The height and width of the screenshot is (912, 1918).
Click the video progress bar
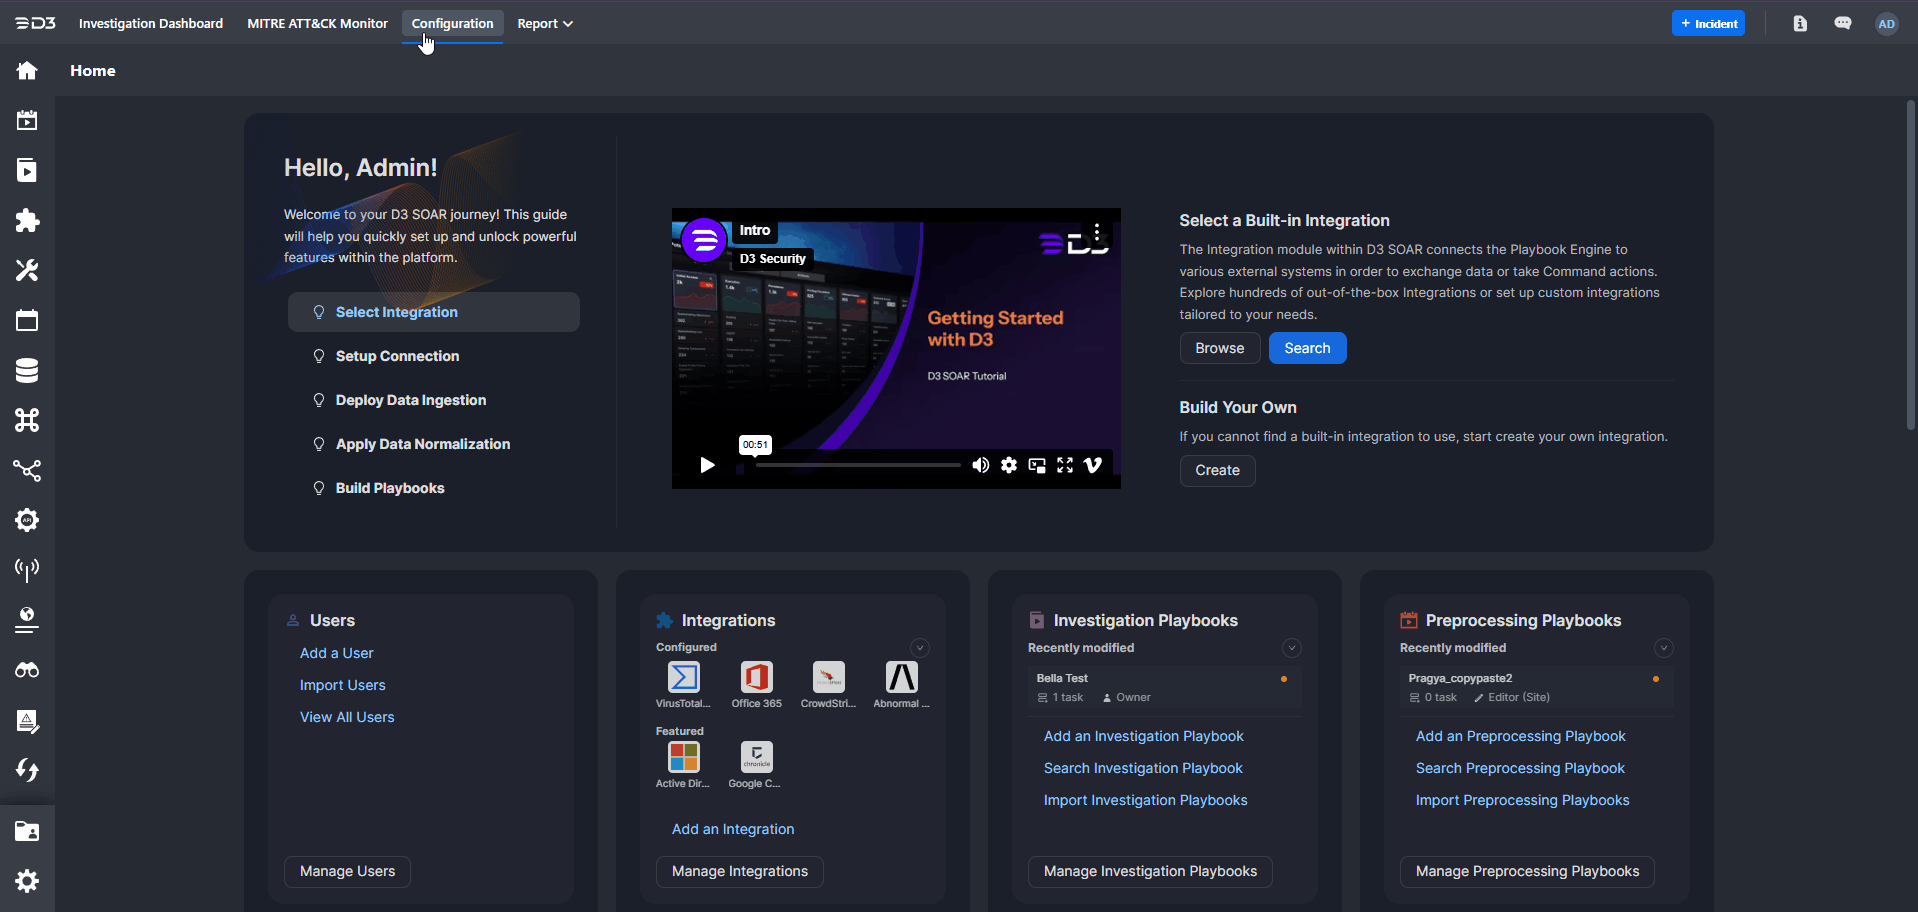click(857, 465)
